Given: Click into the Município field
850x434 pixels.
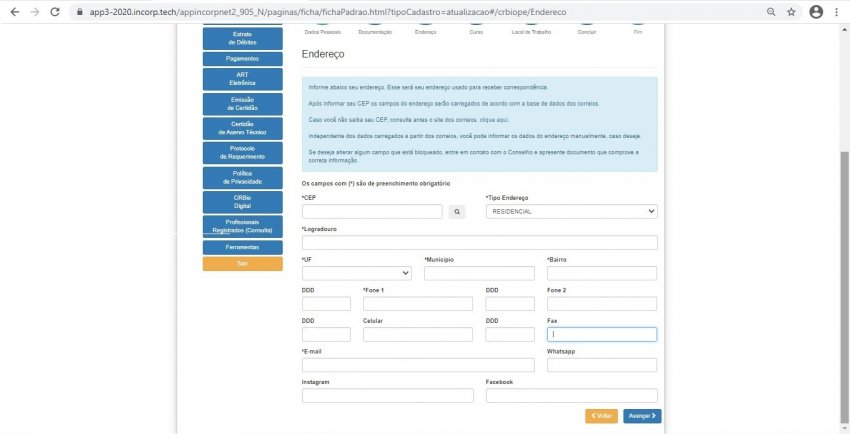Looking at the screenshot, I should (479, 273).
